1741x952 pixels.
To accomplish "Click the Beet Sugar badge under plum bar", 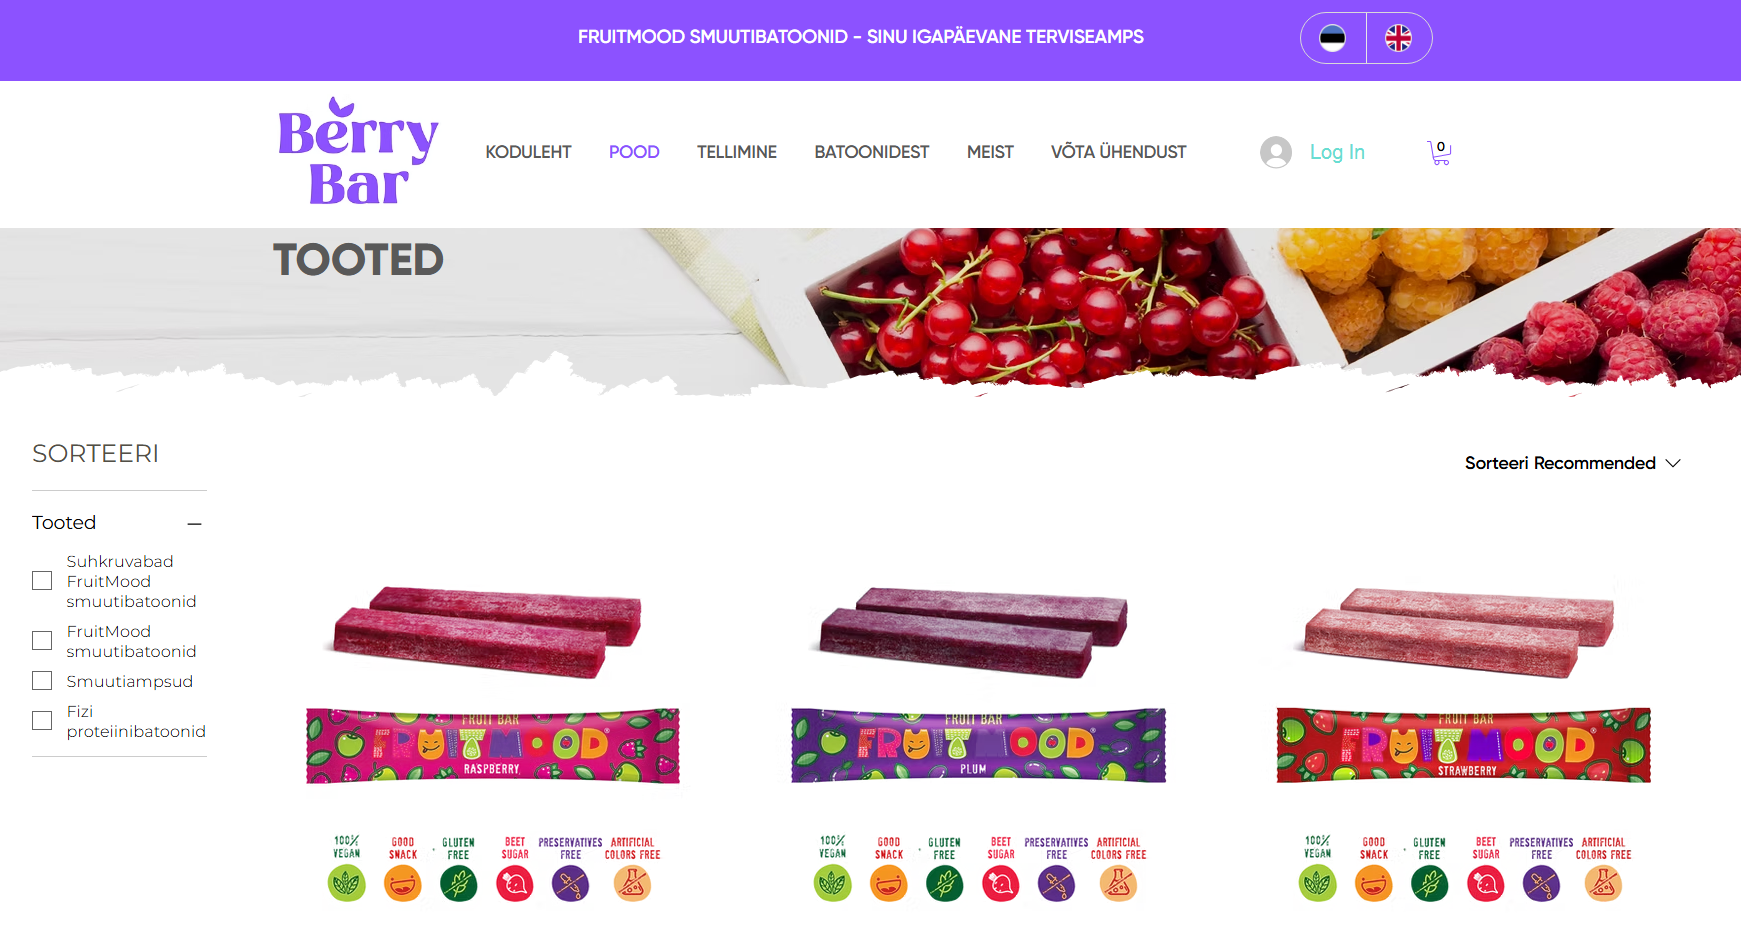I will 1001,868.
